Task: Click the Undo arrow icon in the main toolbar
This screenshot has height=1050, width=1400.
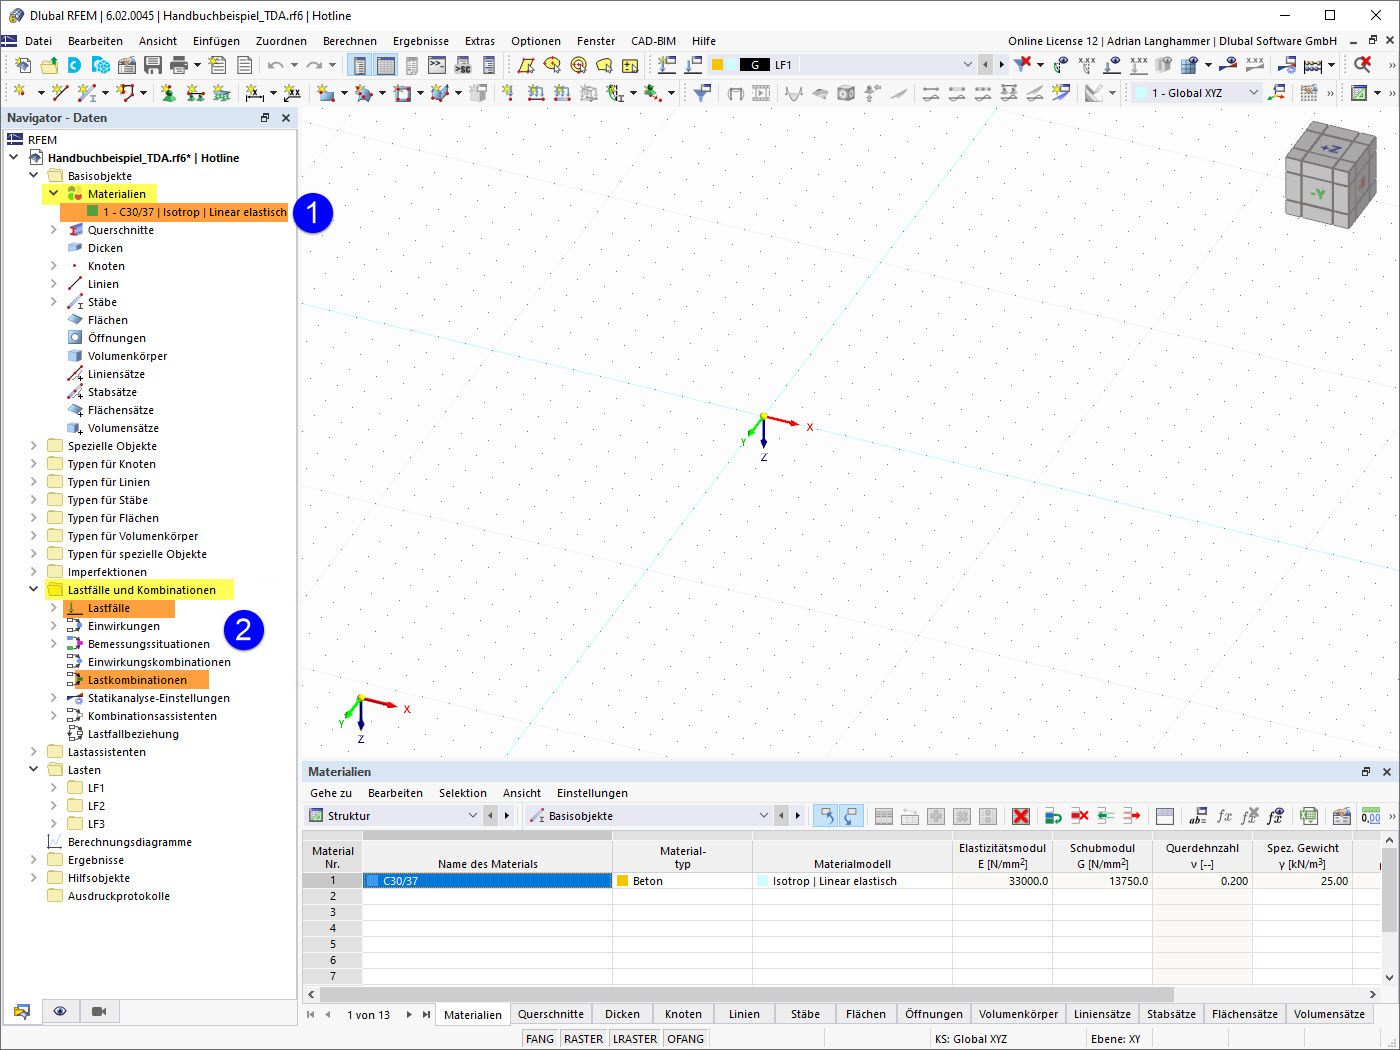Action: point(276,64)
